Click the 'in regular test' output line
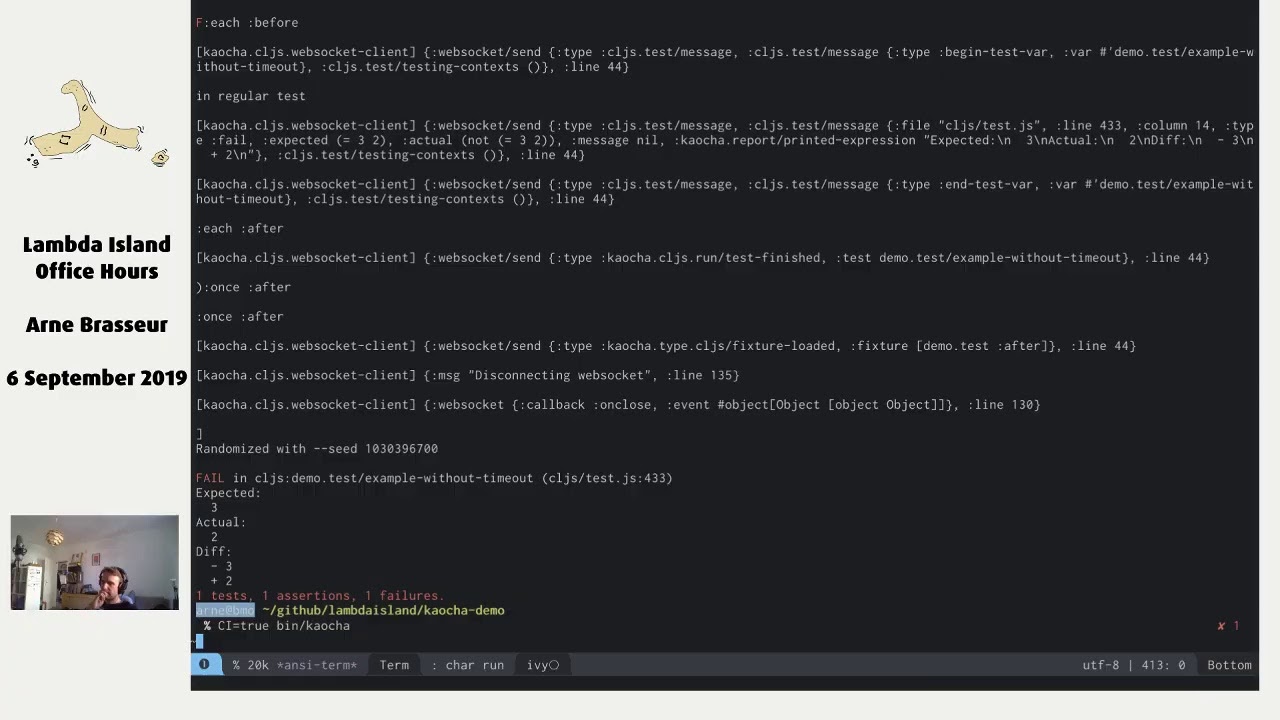 point(251,96)
